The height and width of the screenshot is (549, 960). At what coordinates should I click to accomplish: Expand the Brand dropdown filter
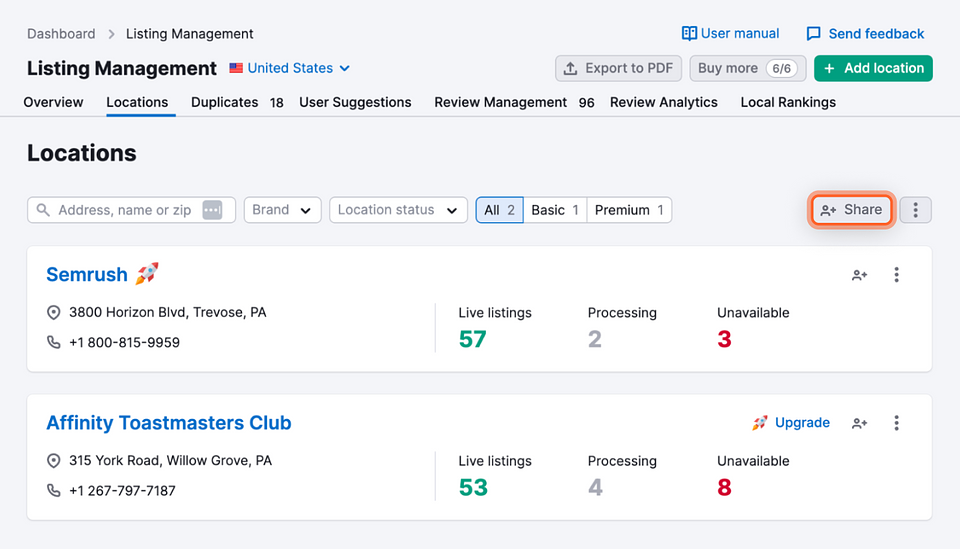(282, 210)
